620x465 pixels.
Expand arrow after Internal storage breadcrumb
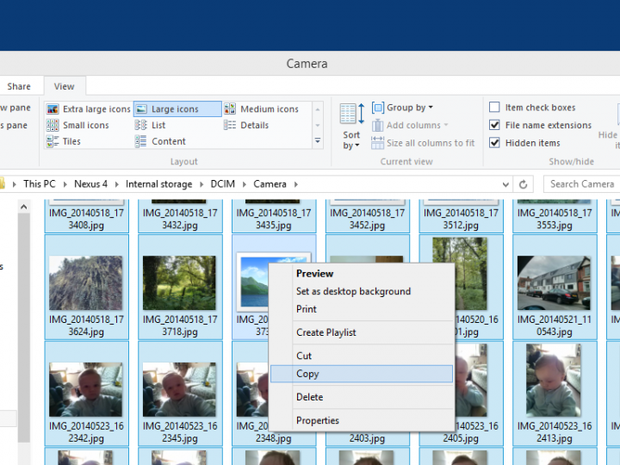pyautogui.click(x=202, y=184)
